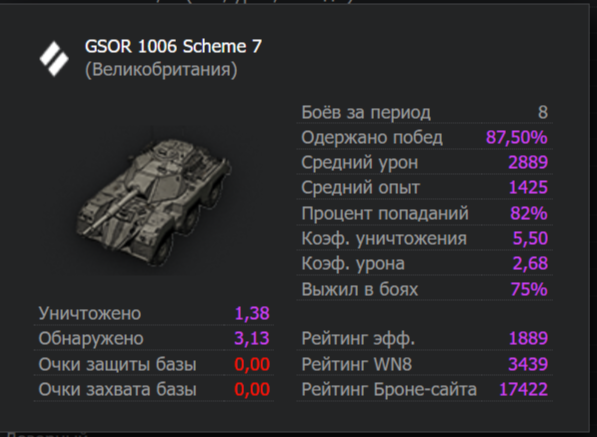Image resolution: width=597 pixels, height=437 pixels.
Task: Click the 'Процент попаданий' label
Action: [385, 214]
